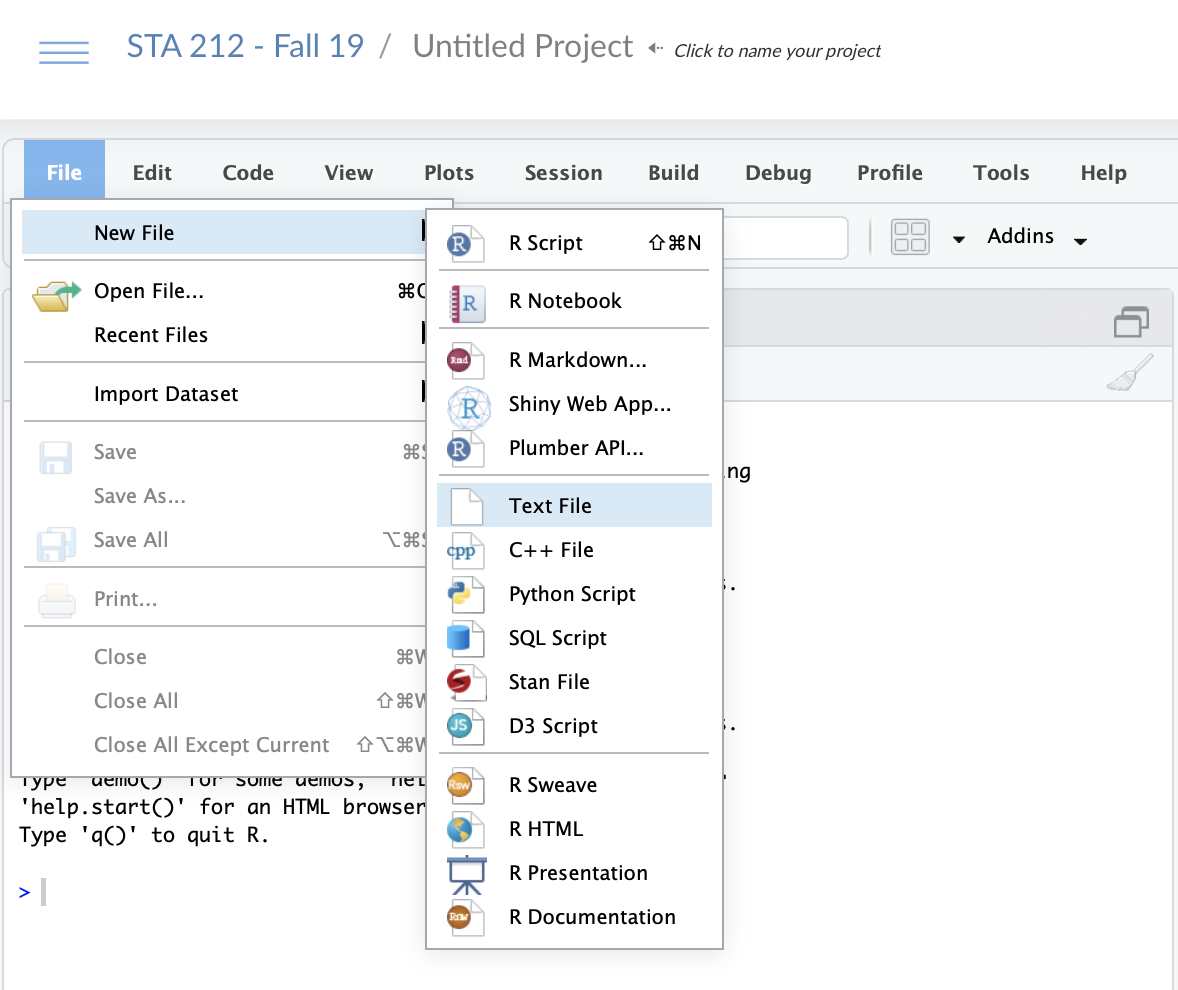Click the Shiny Web App icon
This screenshot has height=990, width=1178.
pos(469,408)
